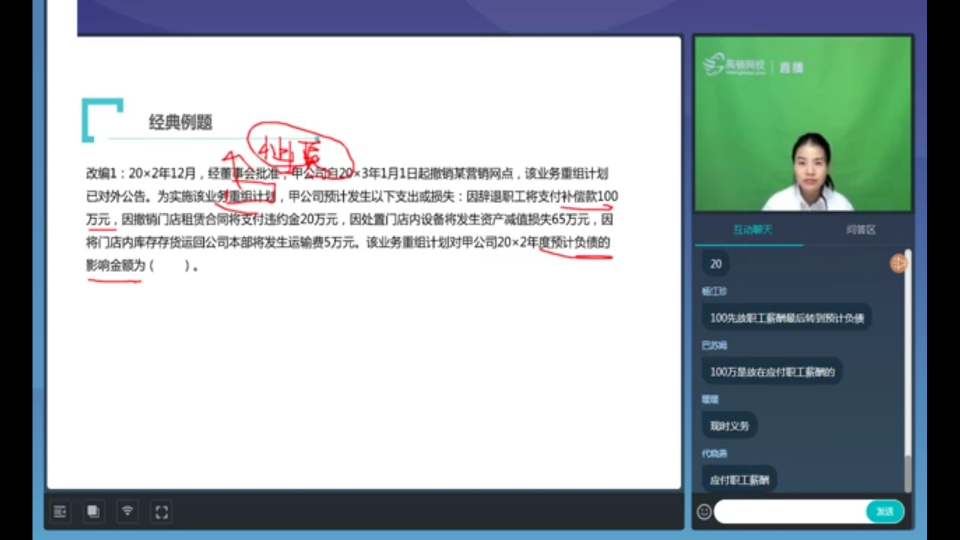Switch to 互动聊天 tab

(x=752, y=230)
